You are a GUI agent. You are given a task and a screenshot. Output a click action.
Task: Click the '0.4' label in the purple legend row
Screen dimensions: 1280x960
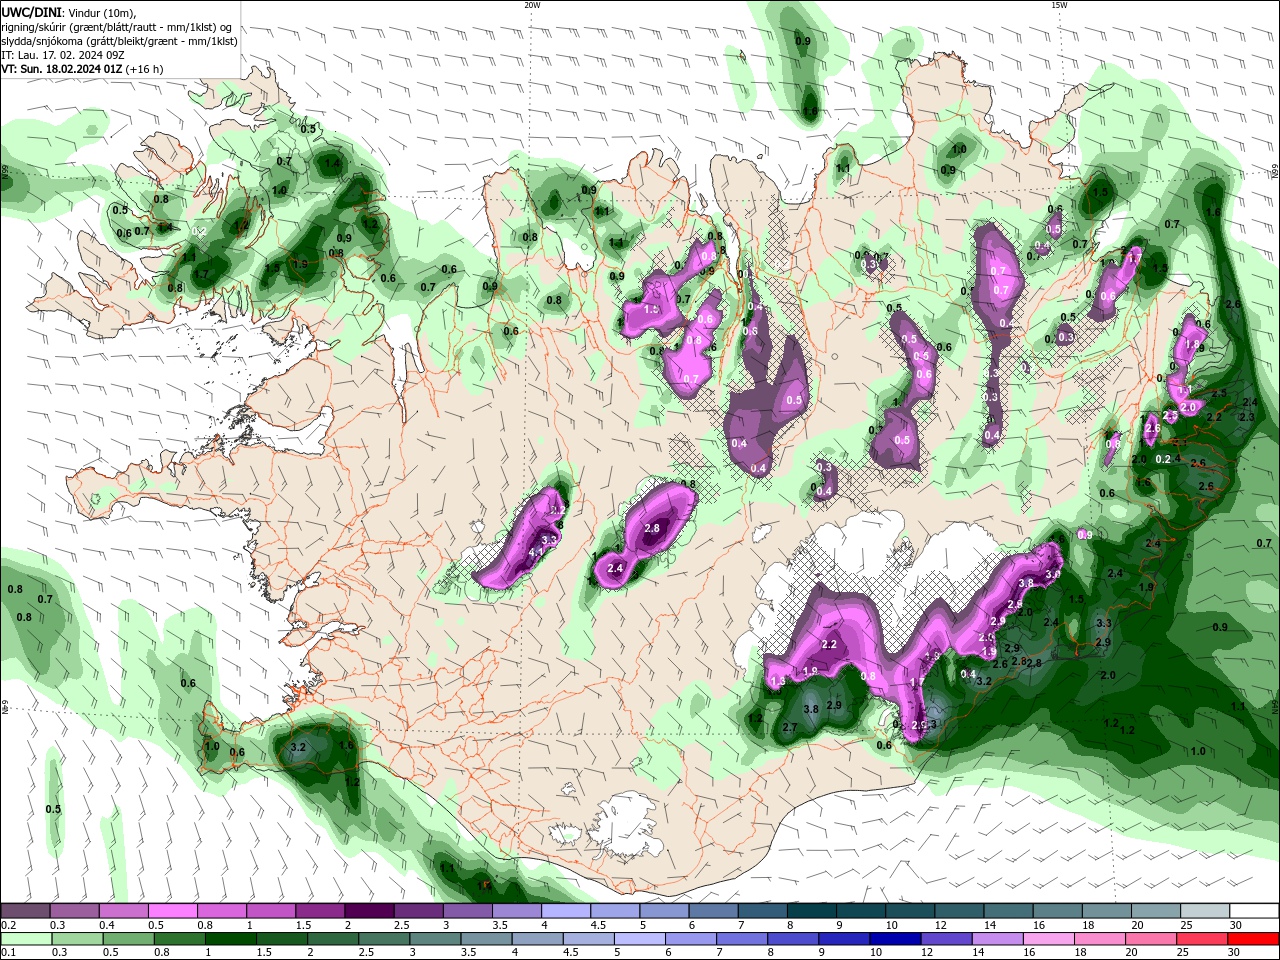tap(107, 925)
